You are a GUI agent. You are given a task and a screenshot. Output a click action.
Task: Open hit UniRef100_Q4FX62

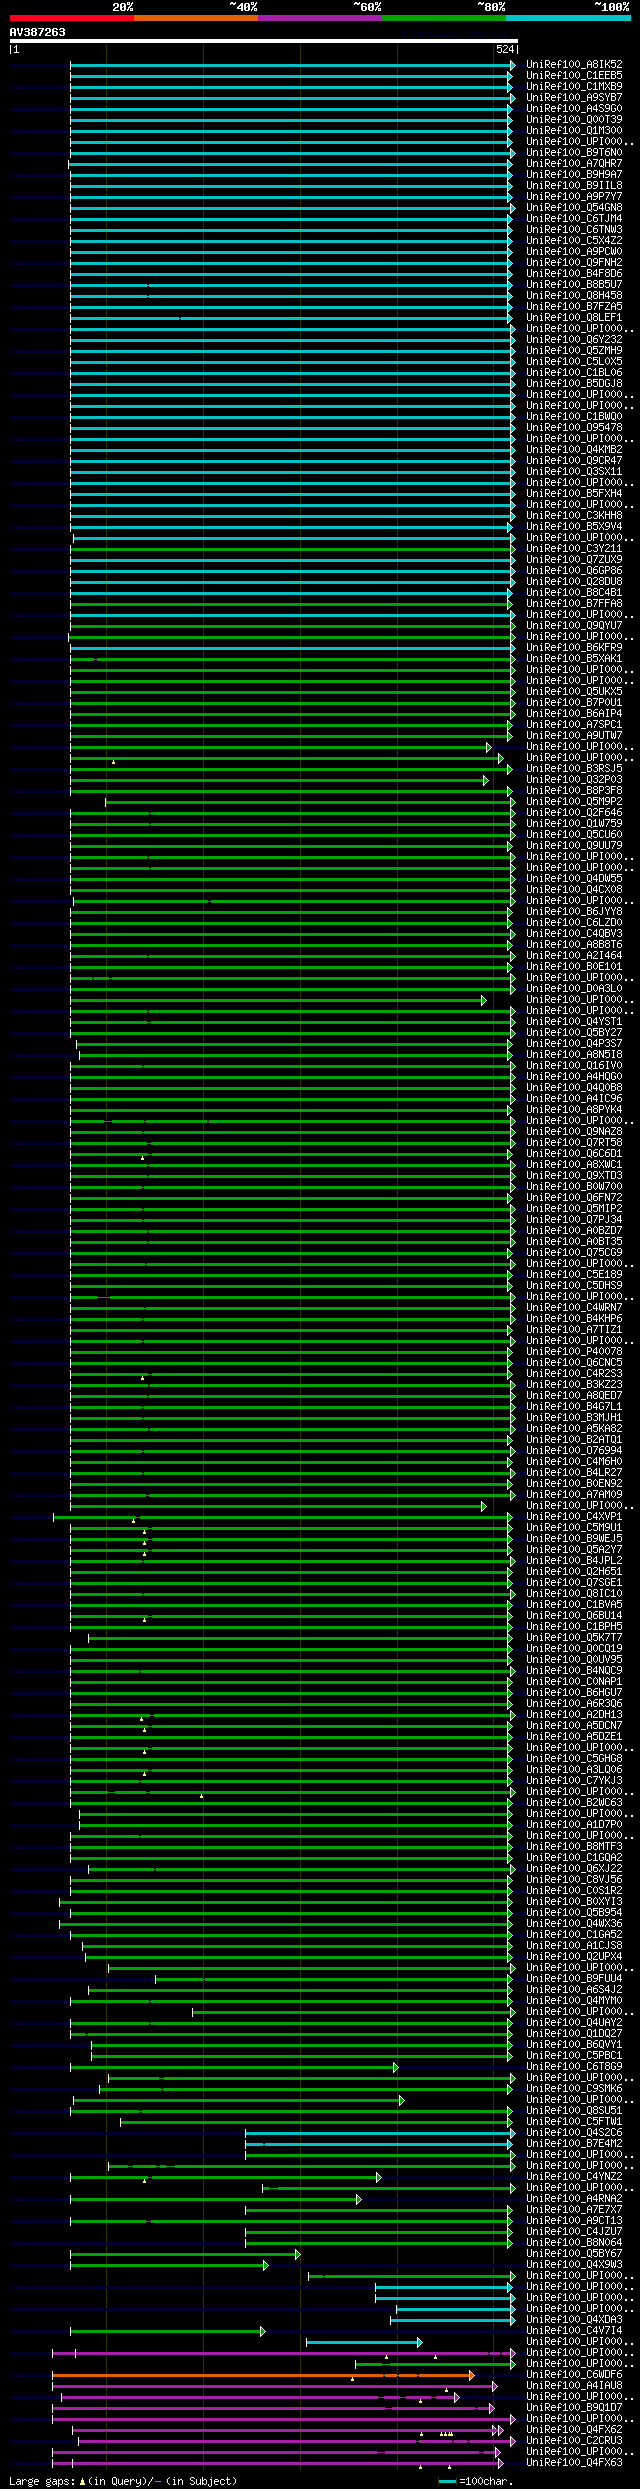click(574, 2429)
